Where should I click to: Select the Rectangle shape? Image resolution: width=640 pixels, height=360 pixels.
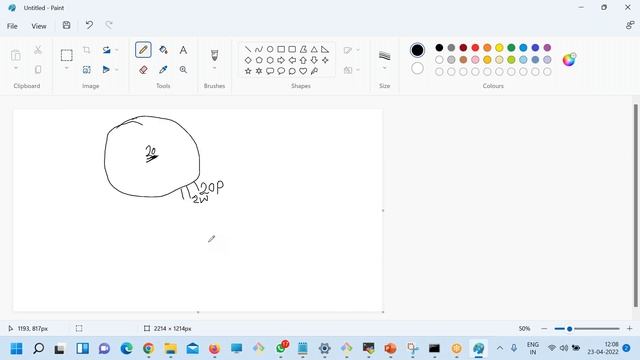point(281,49)
